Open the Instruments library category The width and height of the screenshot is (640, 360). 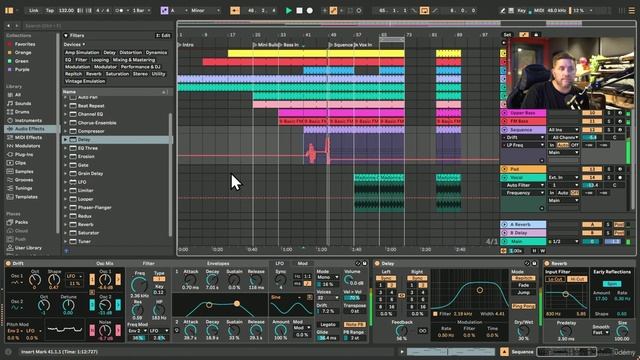[28, 121]
